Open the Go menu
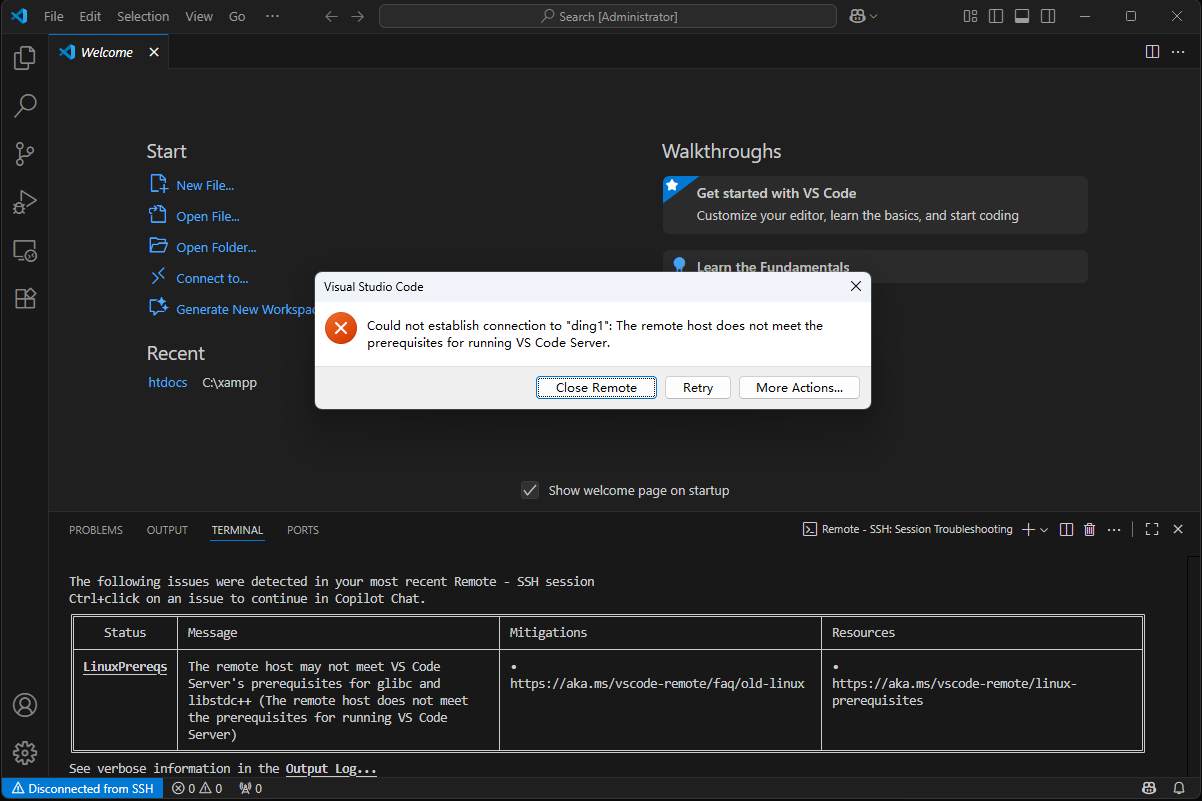Screen dimensions: 1202x801 click(237, 16)
